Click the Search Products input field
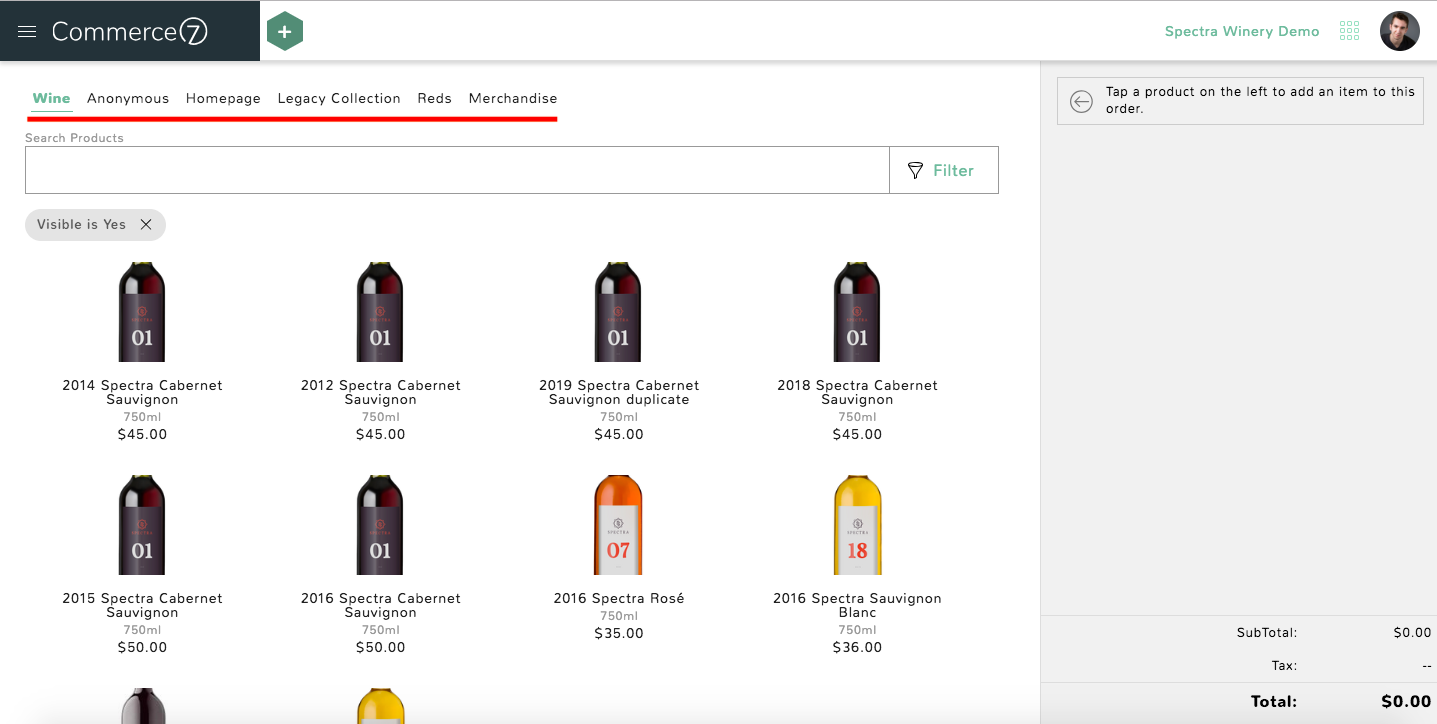Viewport: 1437px width, 724px height. pos(457,170)
